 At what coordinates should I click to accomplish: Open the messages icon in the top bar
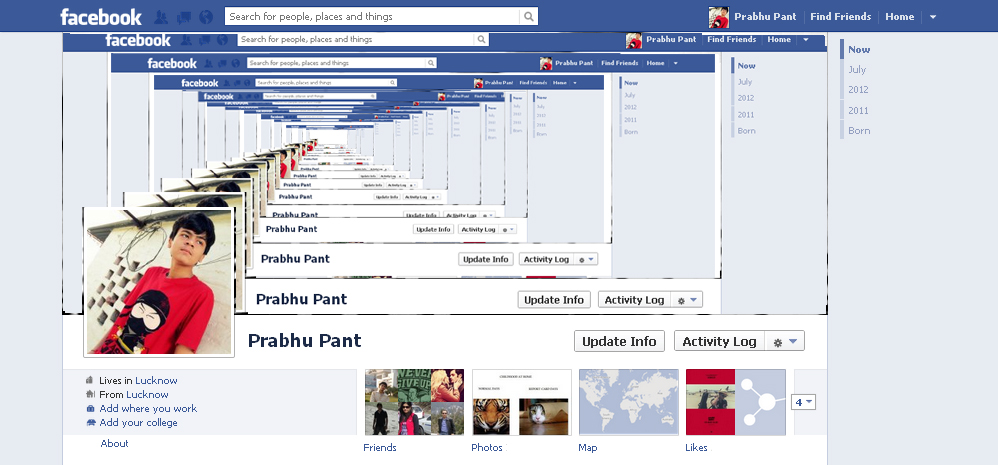coord(184,17)
